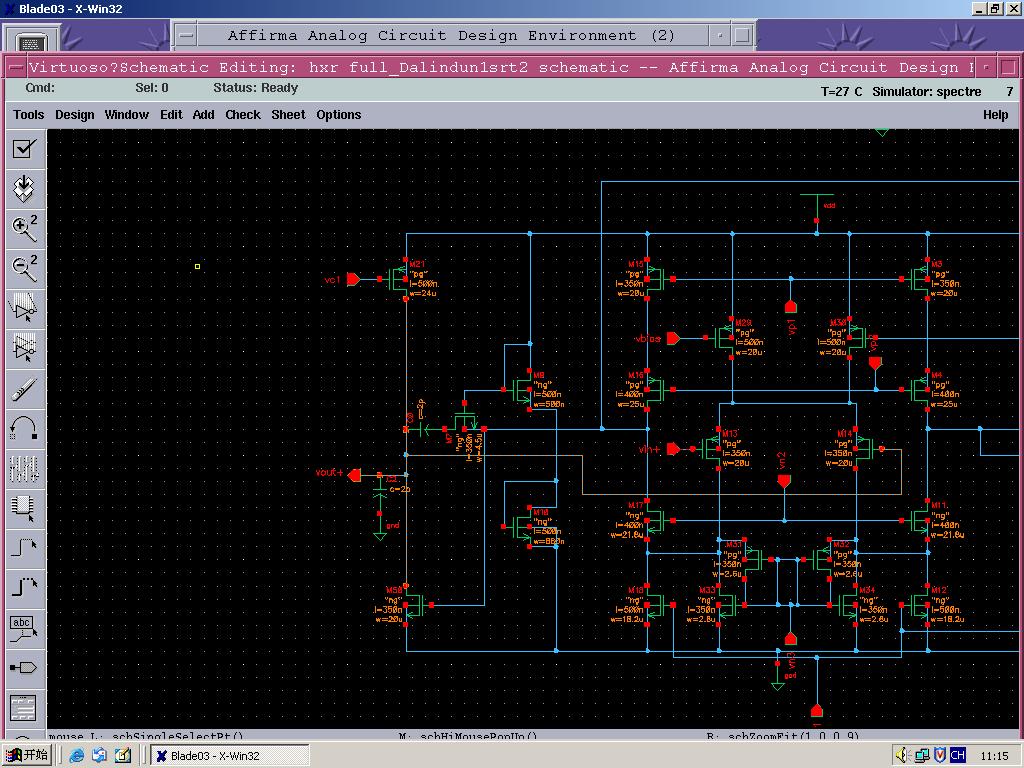1024x768 pixels.
Task: Open the Design menu
Action: (x=74, y=115)
